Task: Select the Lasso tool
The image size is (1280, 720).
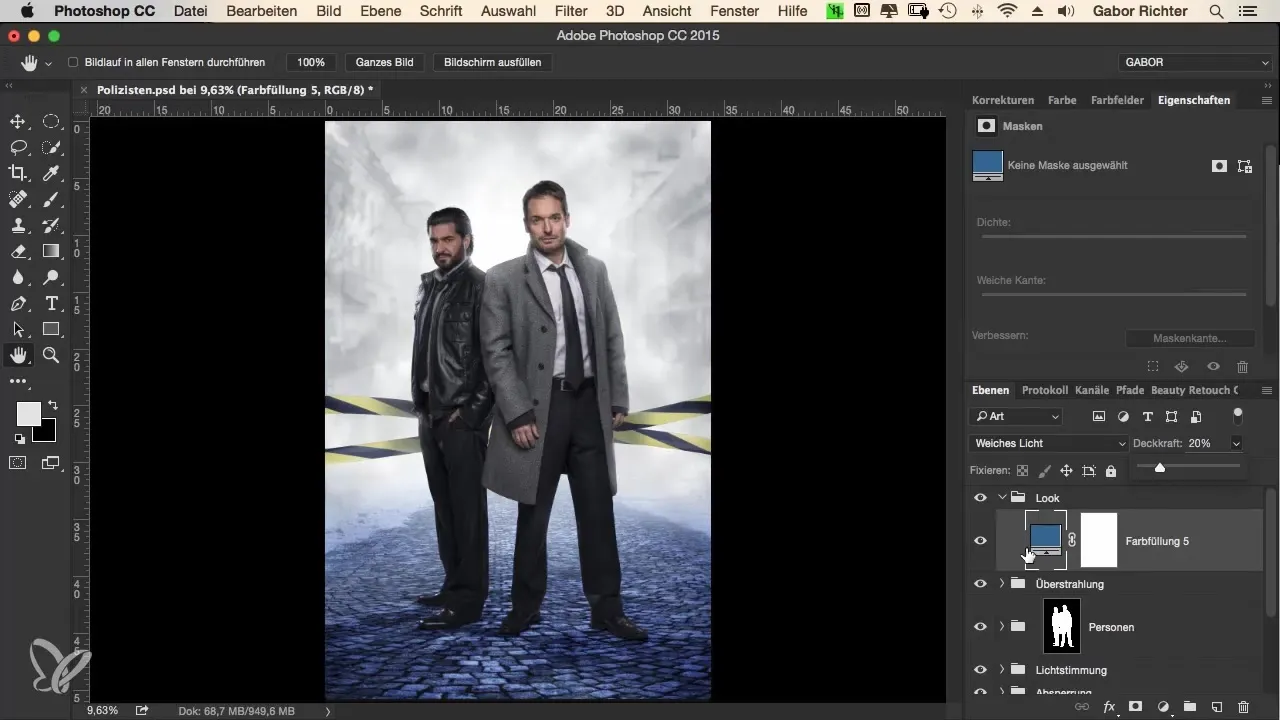Action: point(18,147)
